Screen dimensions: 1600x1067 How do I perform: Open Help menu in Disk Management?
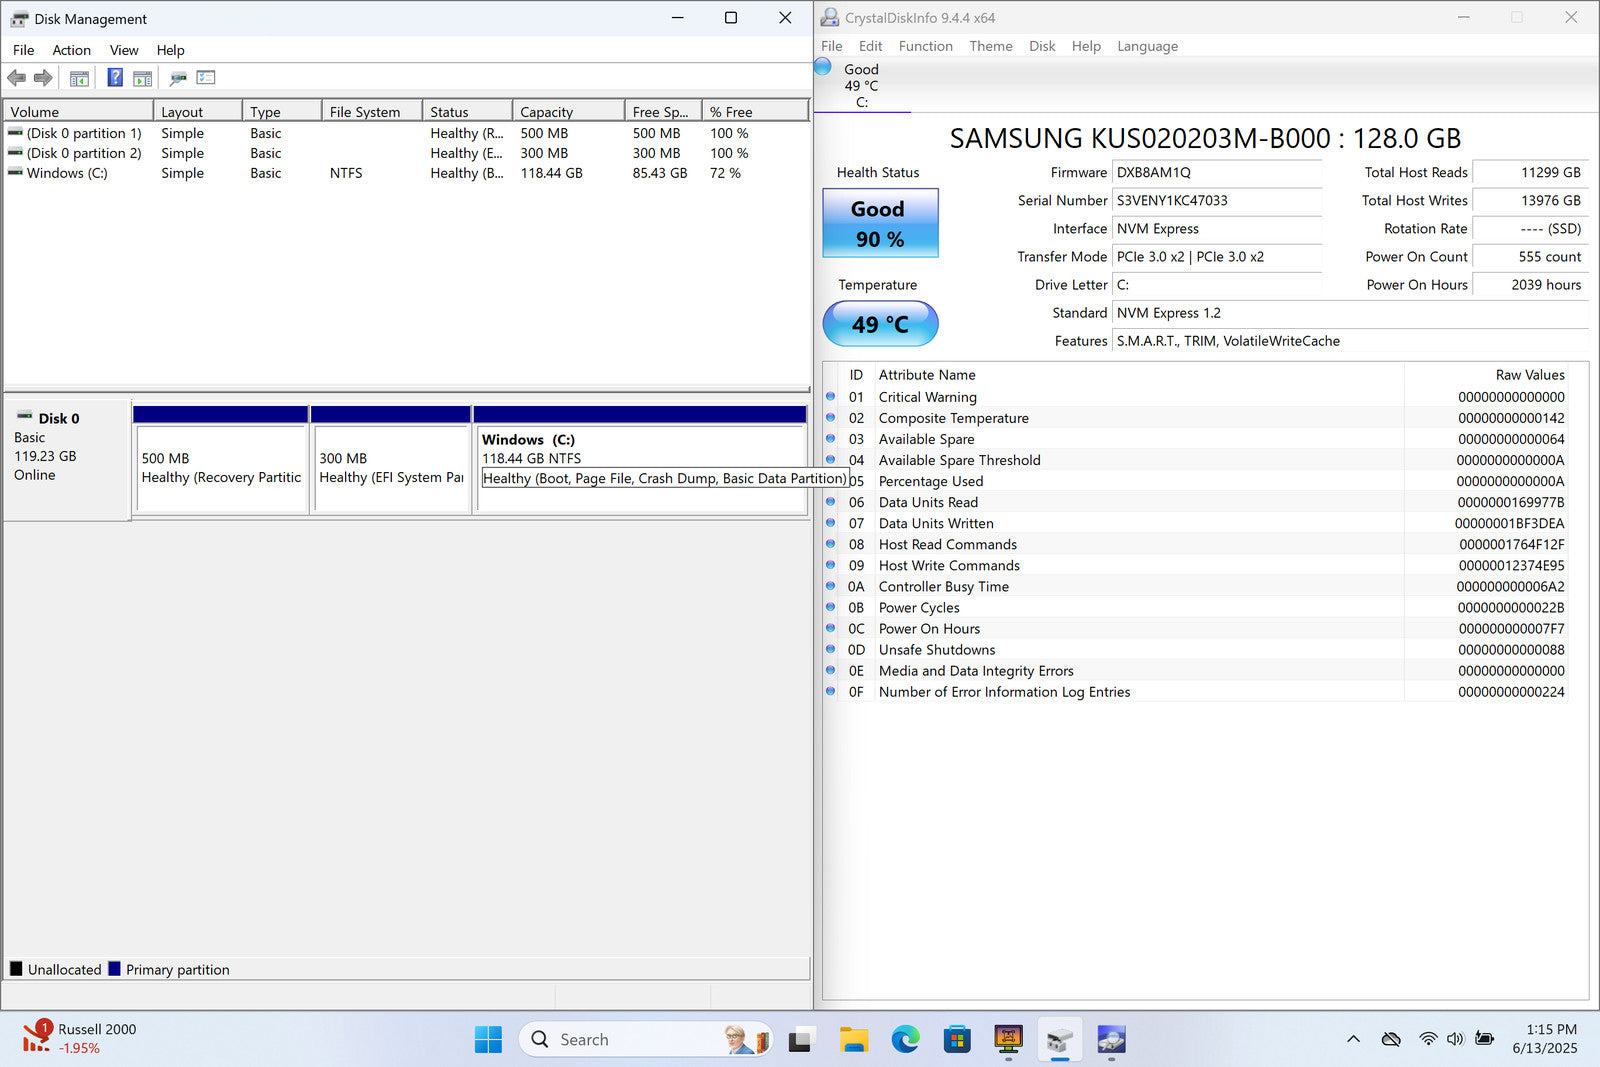tap(170, 50)
